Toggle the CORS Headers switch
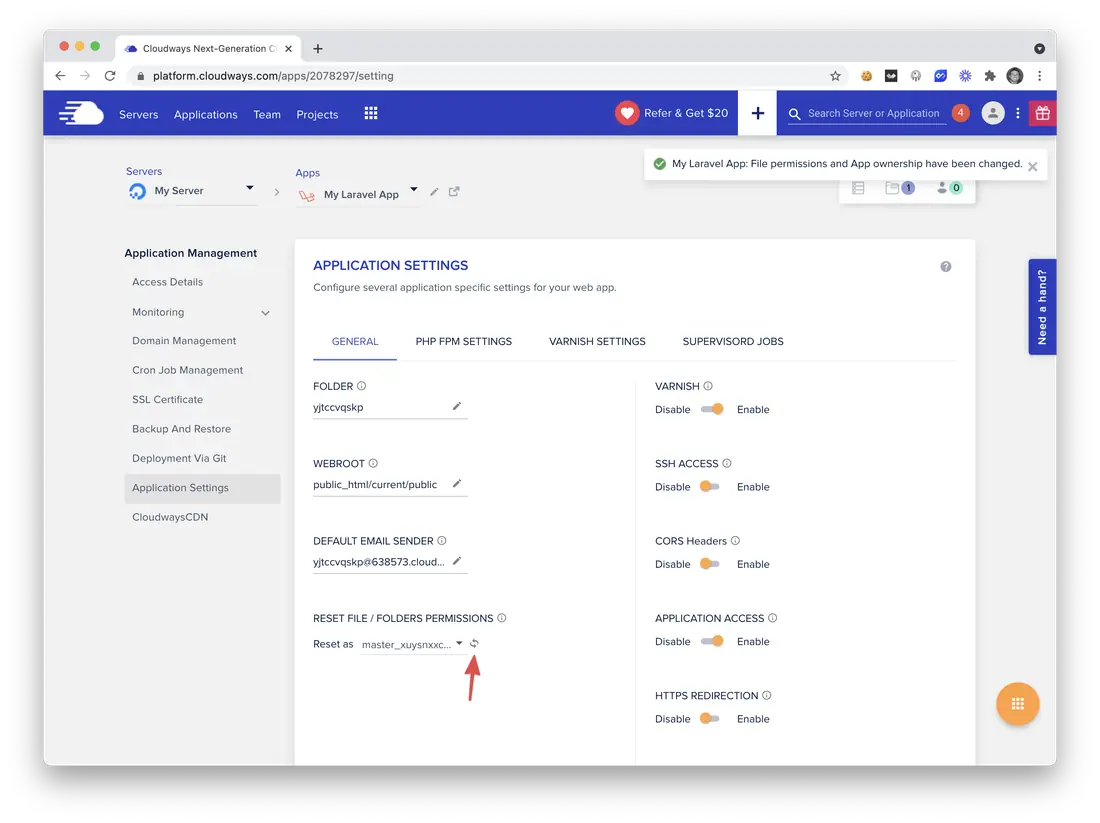1100x823 pixels. pyautogui.click(x=709, y=564)
